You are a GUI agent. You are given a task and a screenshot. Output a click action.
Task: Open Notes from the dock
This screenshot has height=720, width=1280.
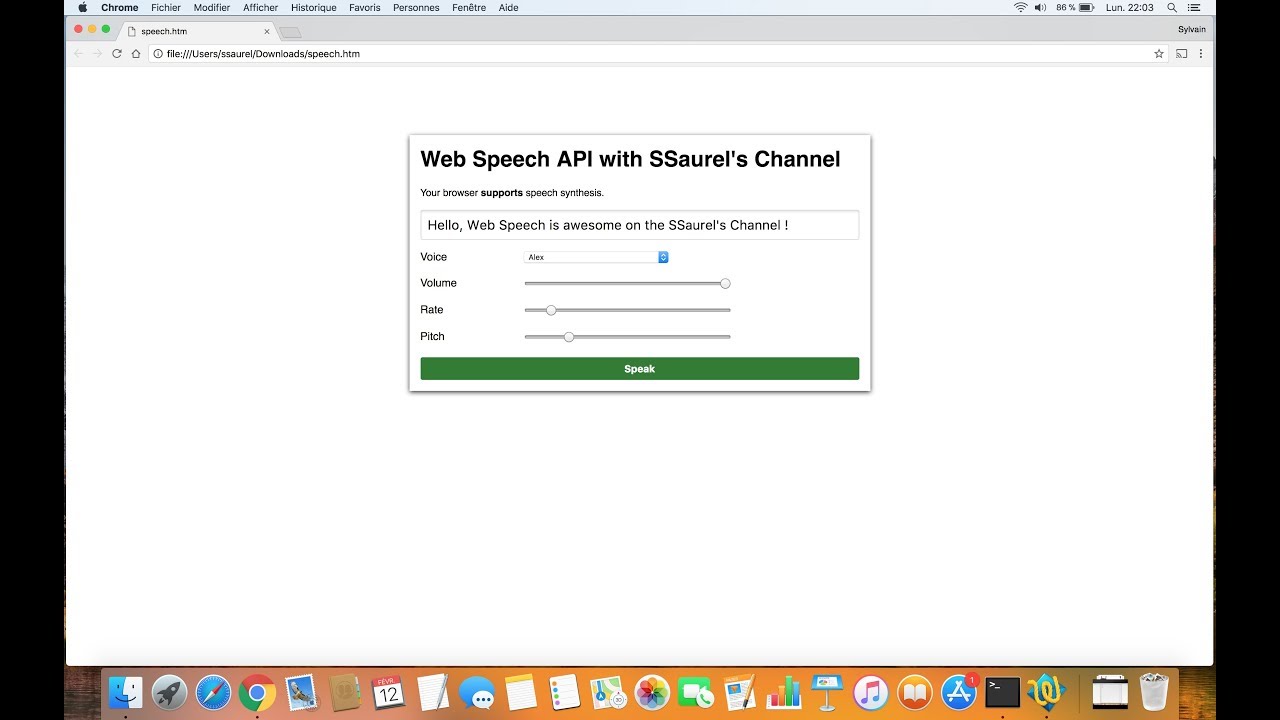pyautogui.click(x=521, y=692)
